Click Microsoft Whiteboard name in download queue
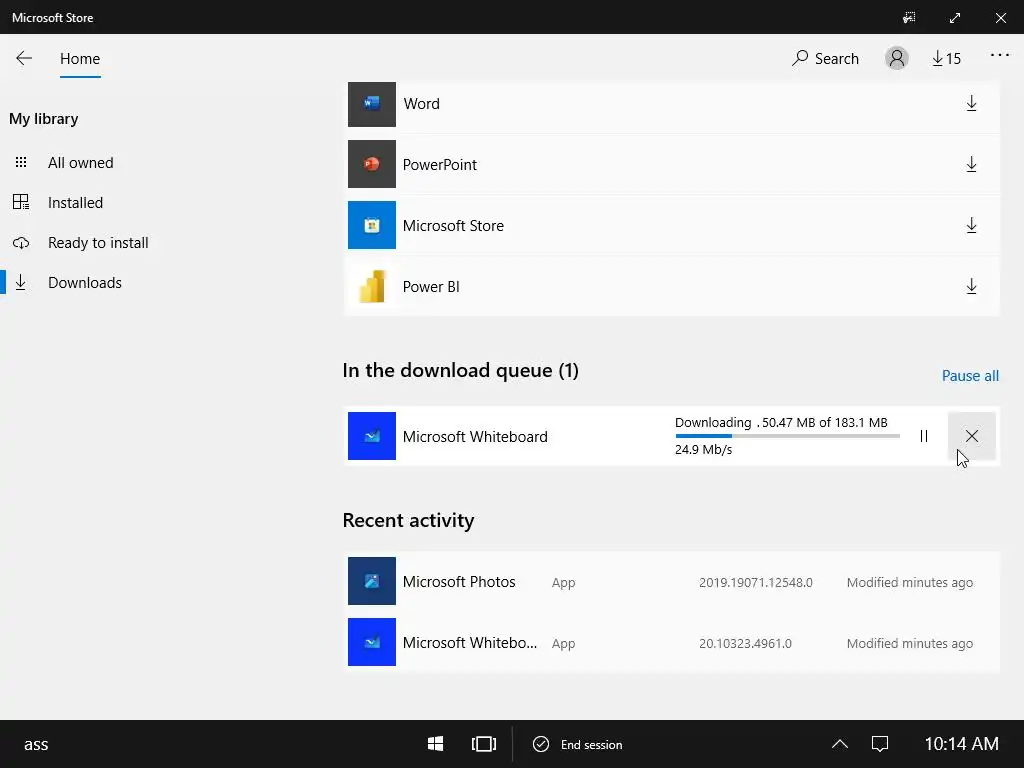This screenshot has width=1024, height=768. coord(475,436)
